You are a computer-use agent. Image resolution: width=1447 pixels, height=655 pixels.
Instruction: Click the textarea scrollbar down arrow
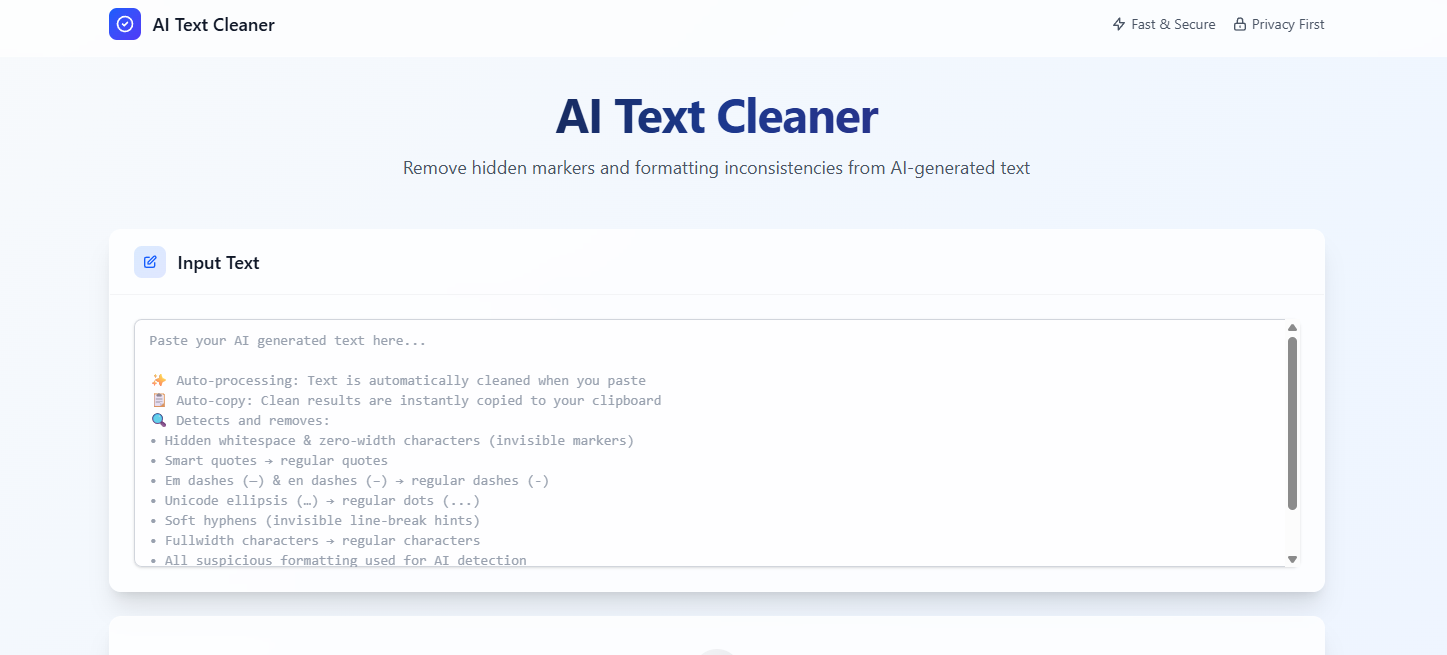pos(1292,559)
